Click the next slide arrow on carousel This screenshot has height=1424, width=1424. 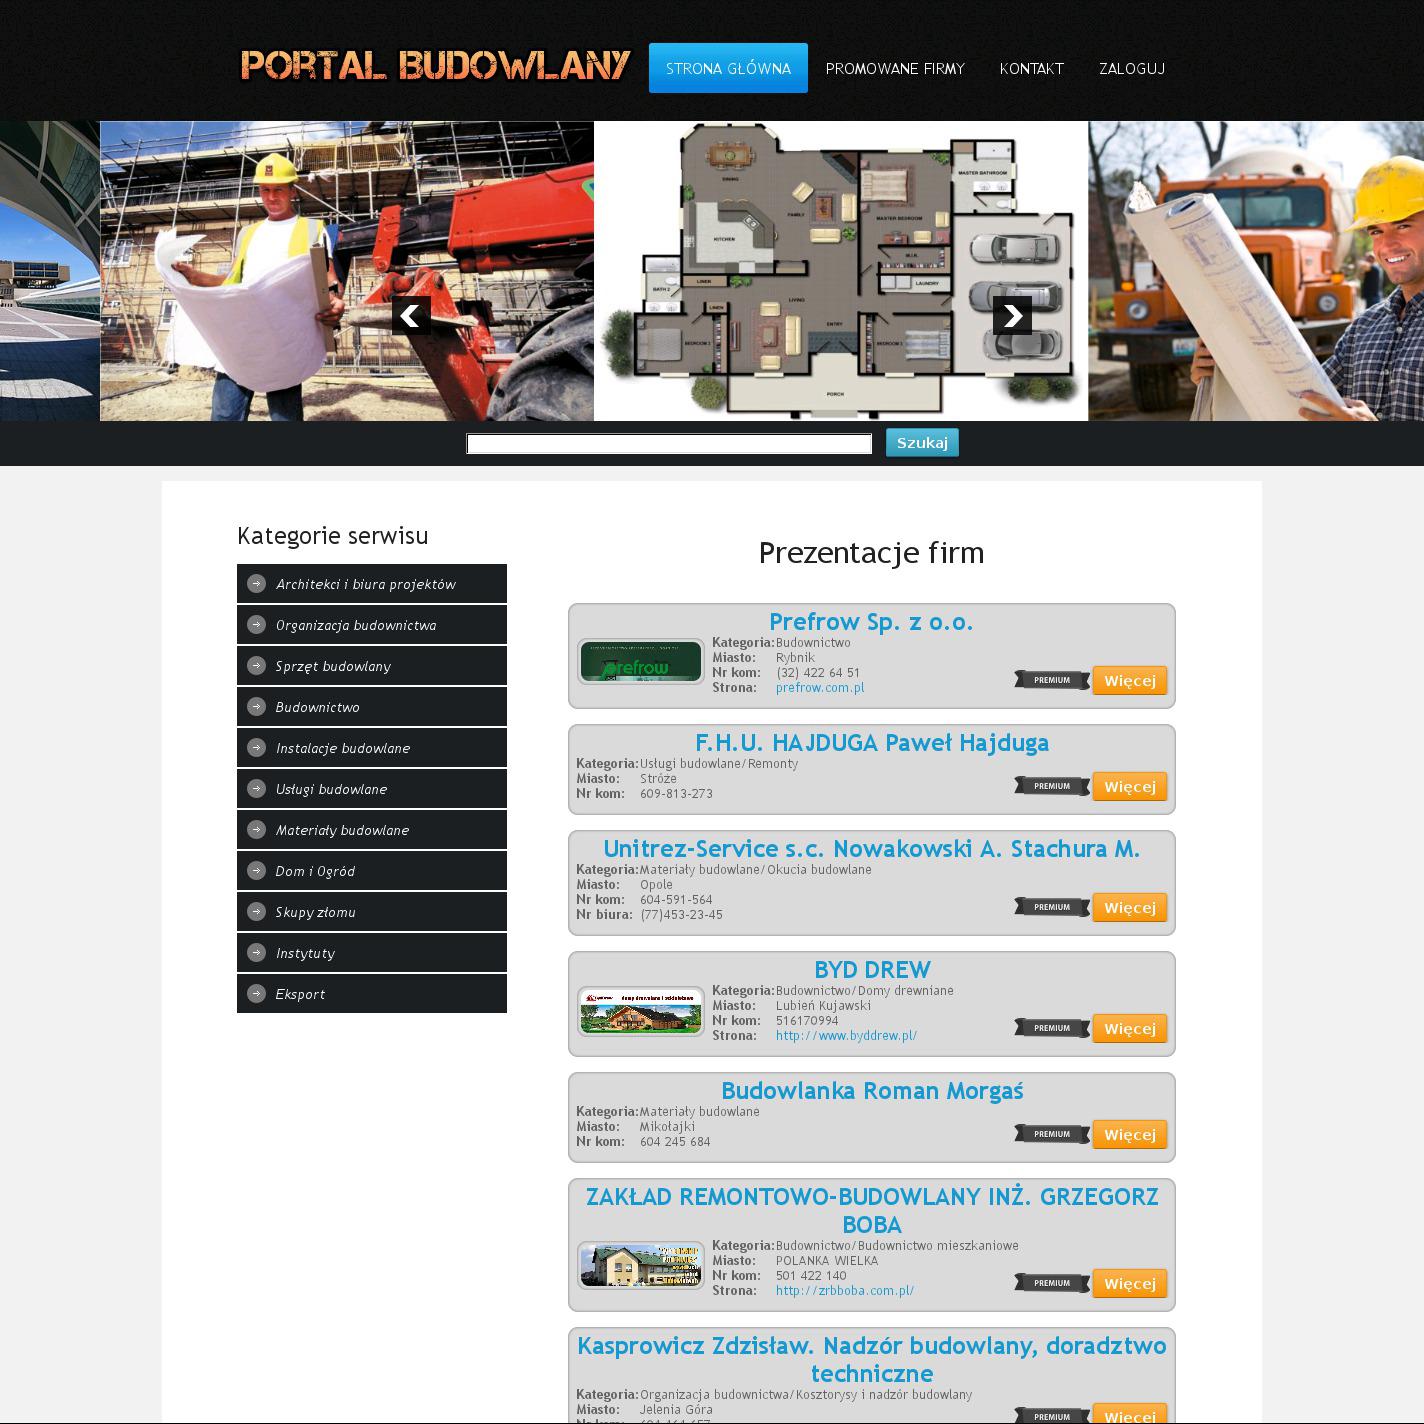point(1012,316)
